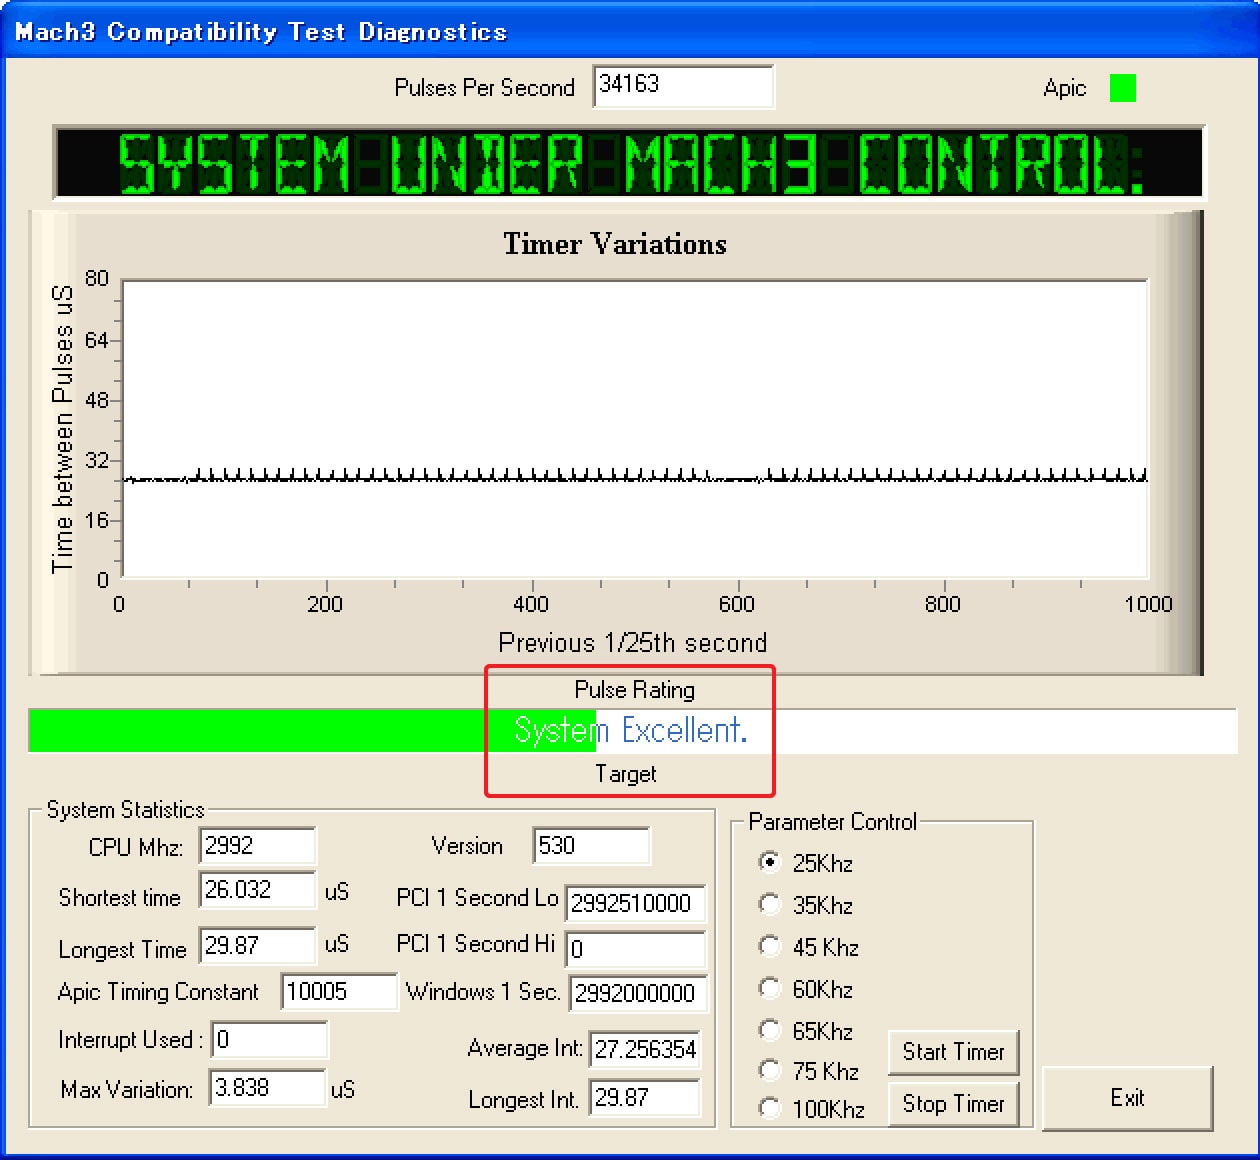Click the green Pulse Rating progress bar
The height and width of the screenshot is (1160, 1260).
pos(258,731)
